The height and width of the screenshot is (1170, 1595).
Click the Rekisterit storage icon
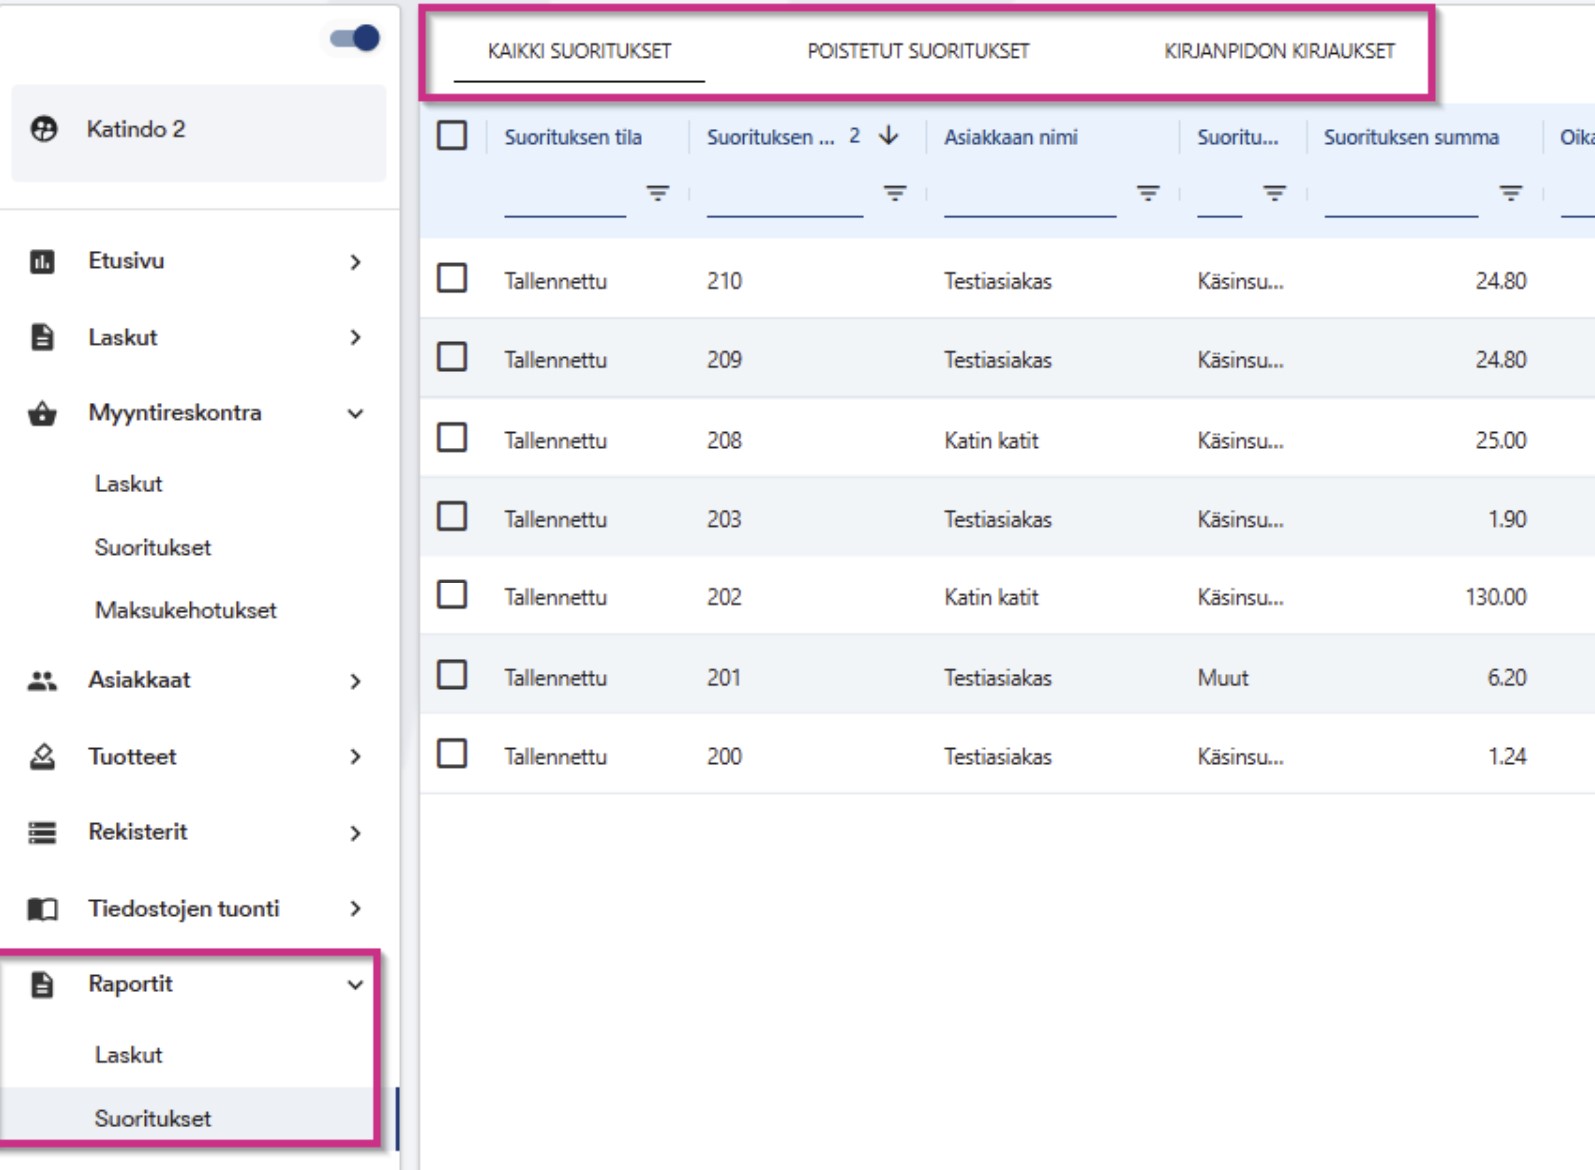[42, 832]
